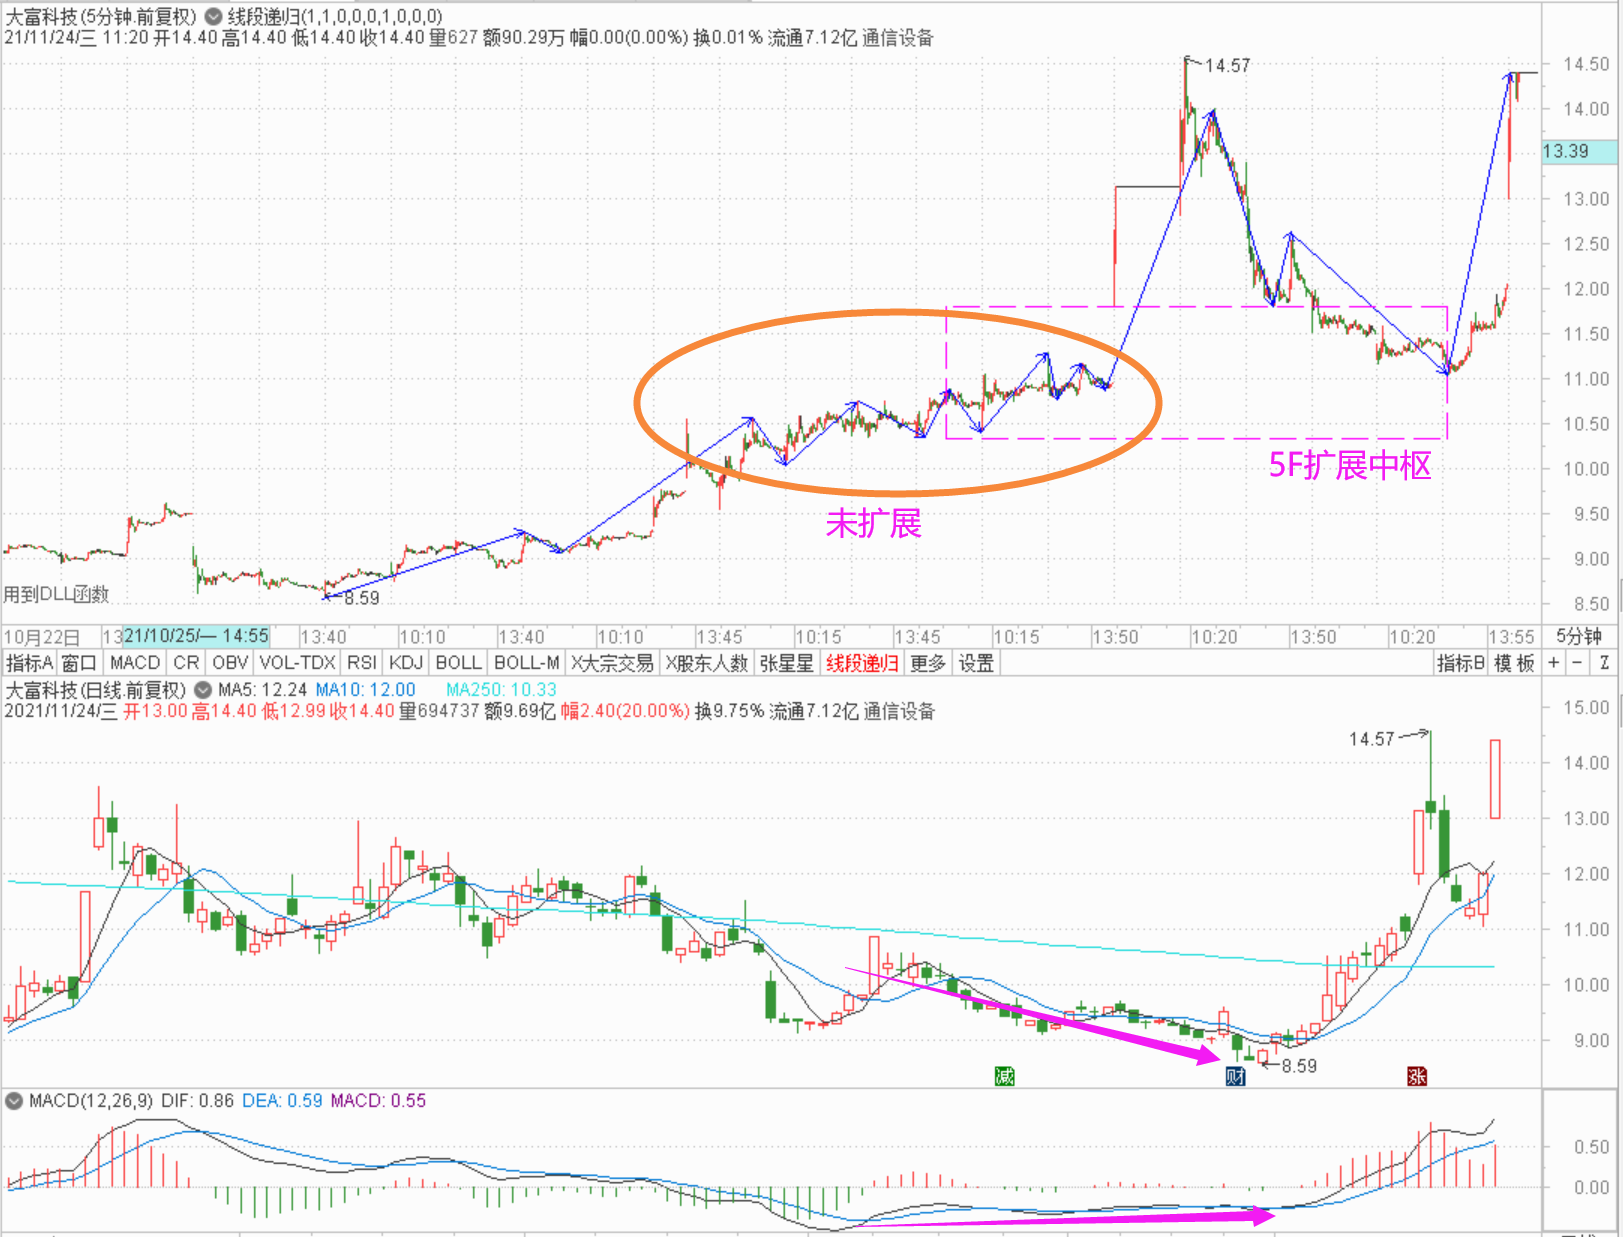This screenshot has width=1623, height=1237.
Task: Open the 更多 (more) indicators button
Action: click(927, 663)
